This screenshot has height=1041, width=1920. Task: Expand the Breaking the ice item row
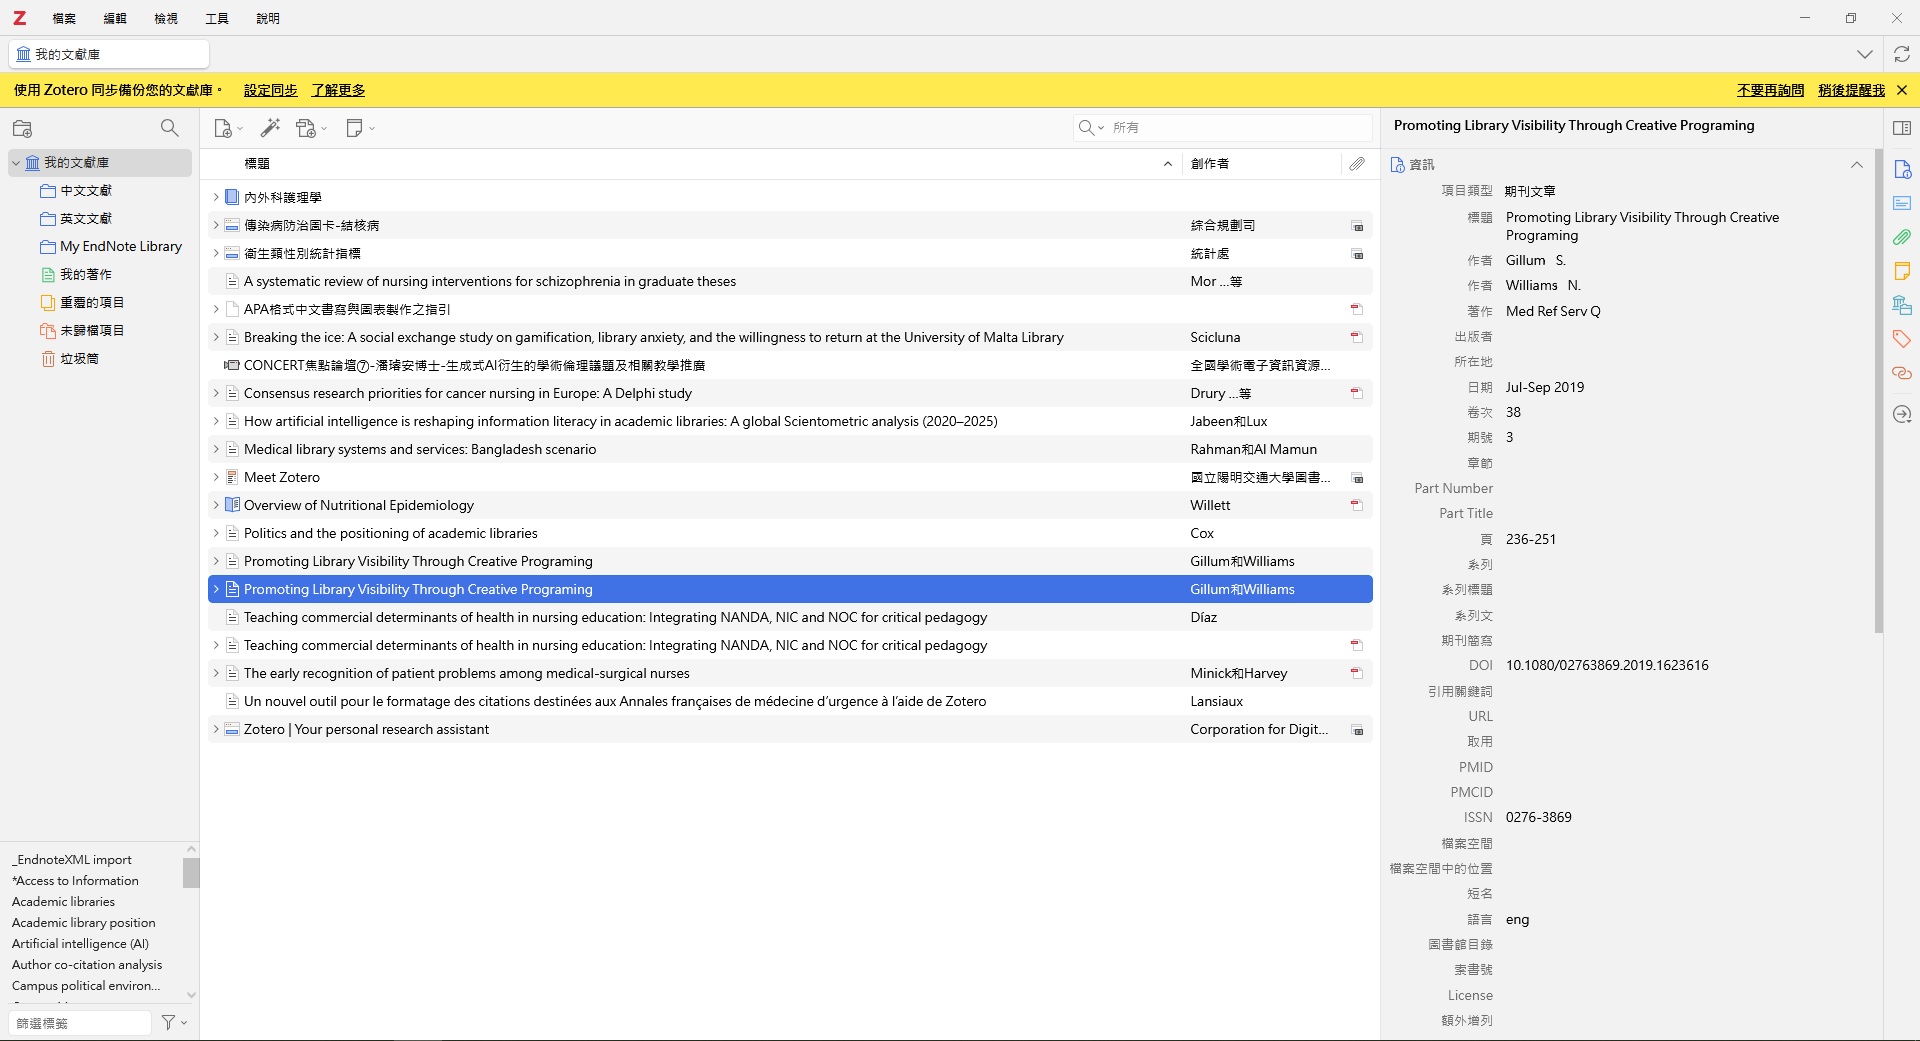point(215,337)
